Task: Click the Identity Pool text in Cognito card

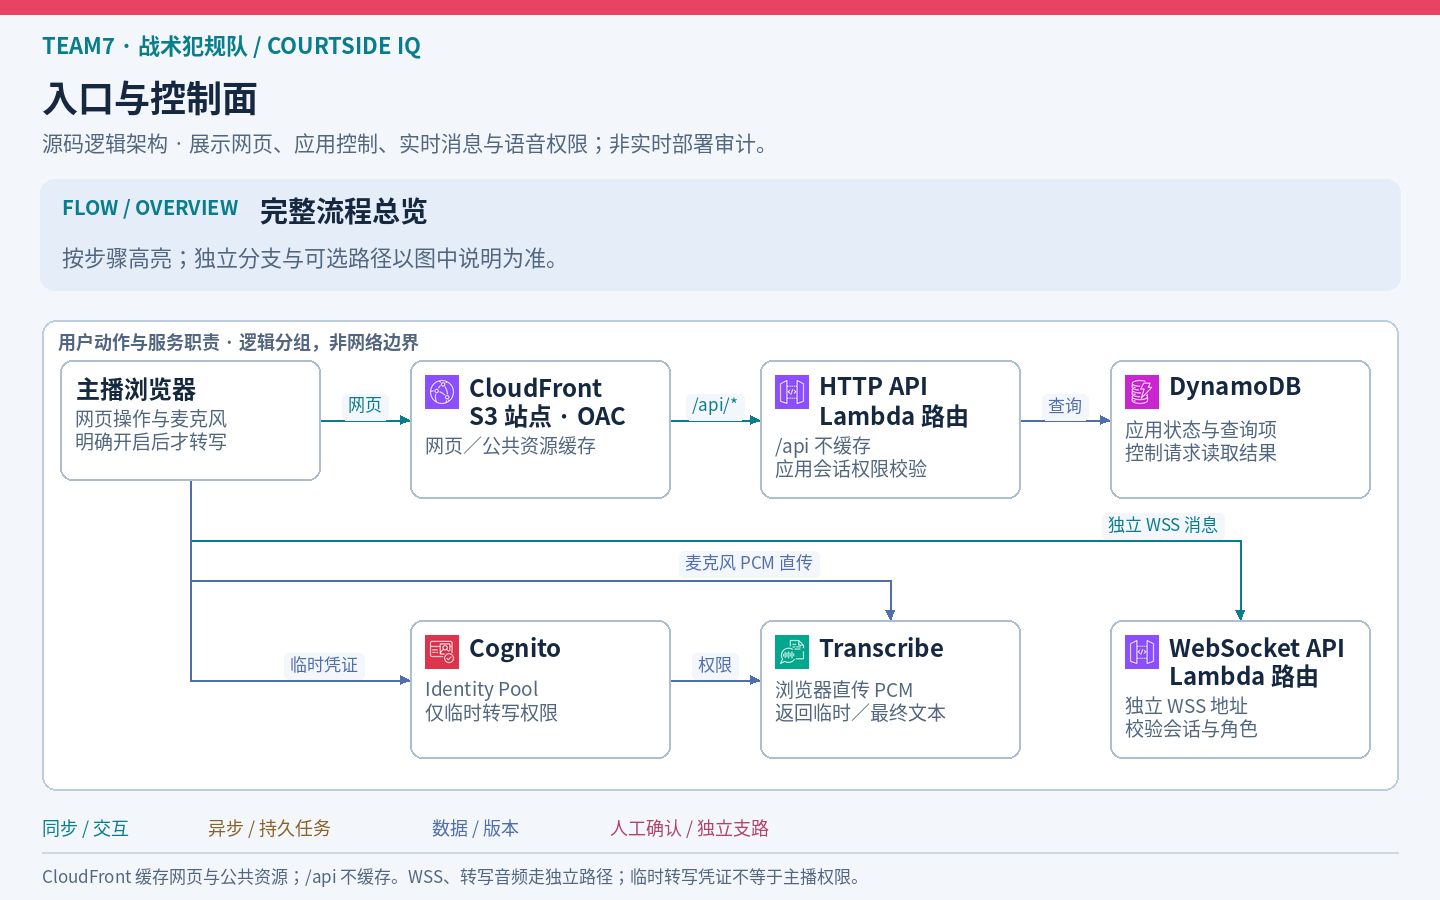Action: pos(481,689)
